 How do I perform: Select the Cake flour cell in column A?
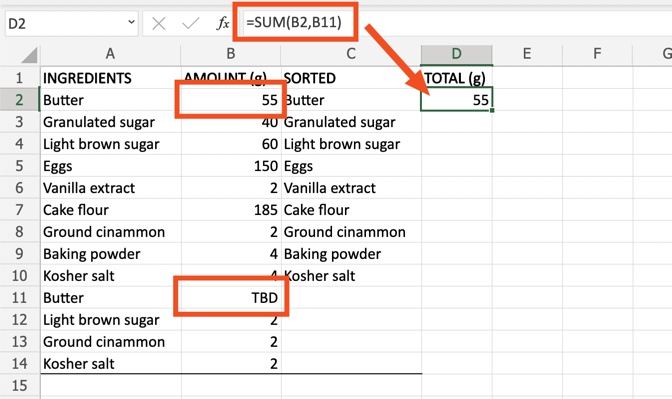pos(111,210)
